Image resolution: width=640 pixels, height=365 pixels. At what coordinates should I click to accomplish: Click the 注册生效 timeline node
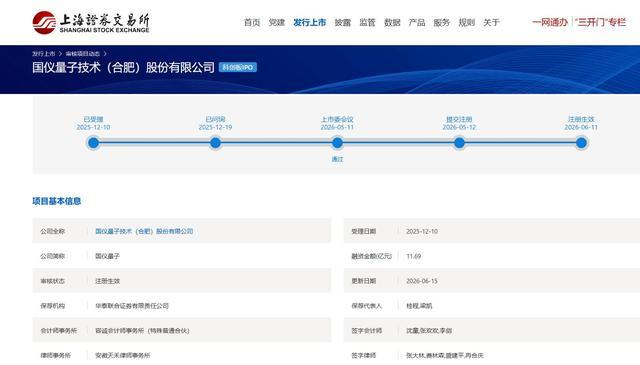point(581,143)
